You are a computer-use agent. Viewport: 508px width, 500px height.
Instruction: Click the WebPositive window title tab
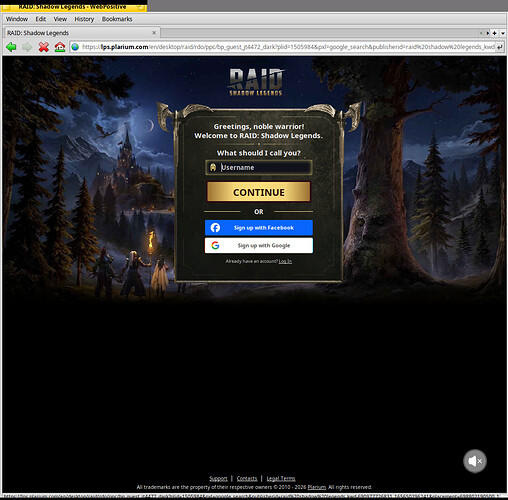[x=73, y=6]
